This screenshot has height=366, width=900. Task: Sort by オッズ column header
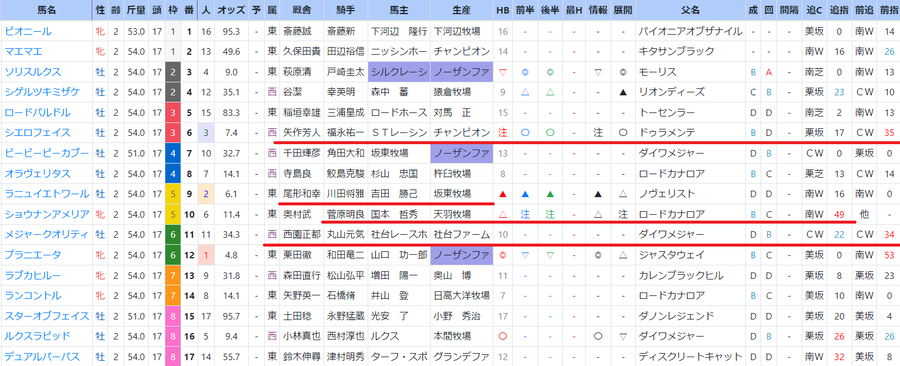232,10
